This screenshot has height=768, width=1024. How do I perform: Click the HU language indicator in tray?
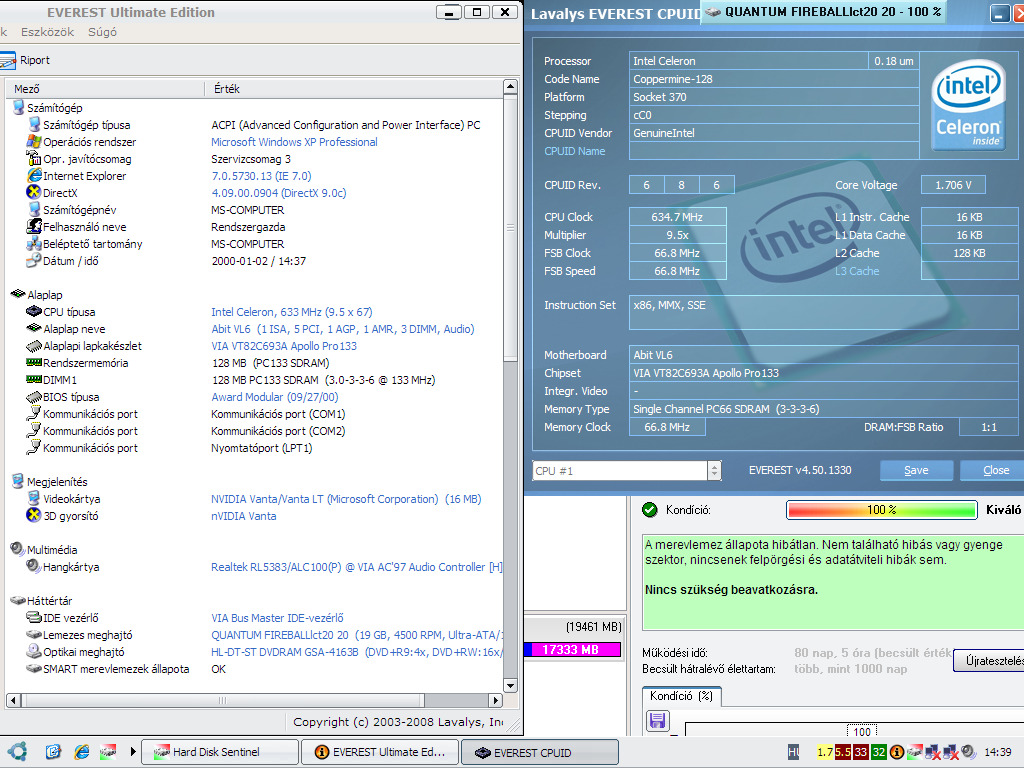pyautogui.click(x=793, y=752)
